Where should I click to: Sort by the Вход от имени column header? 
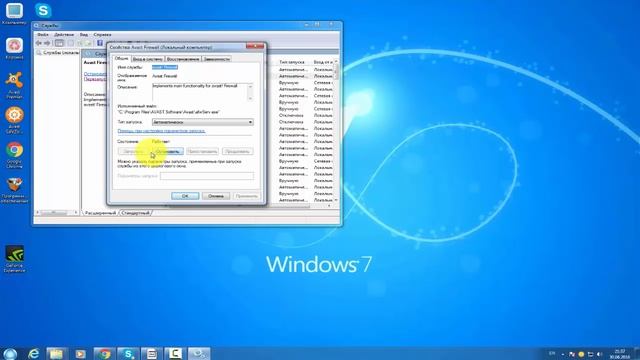click(323, 62)
